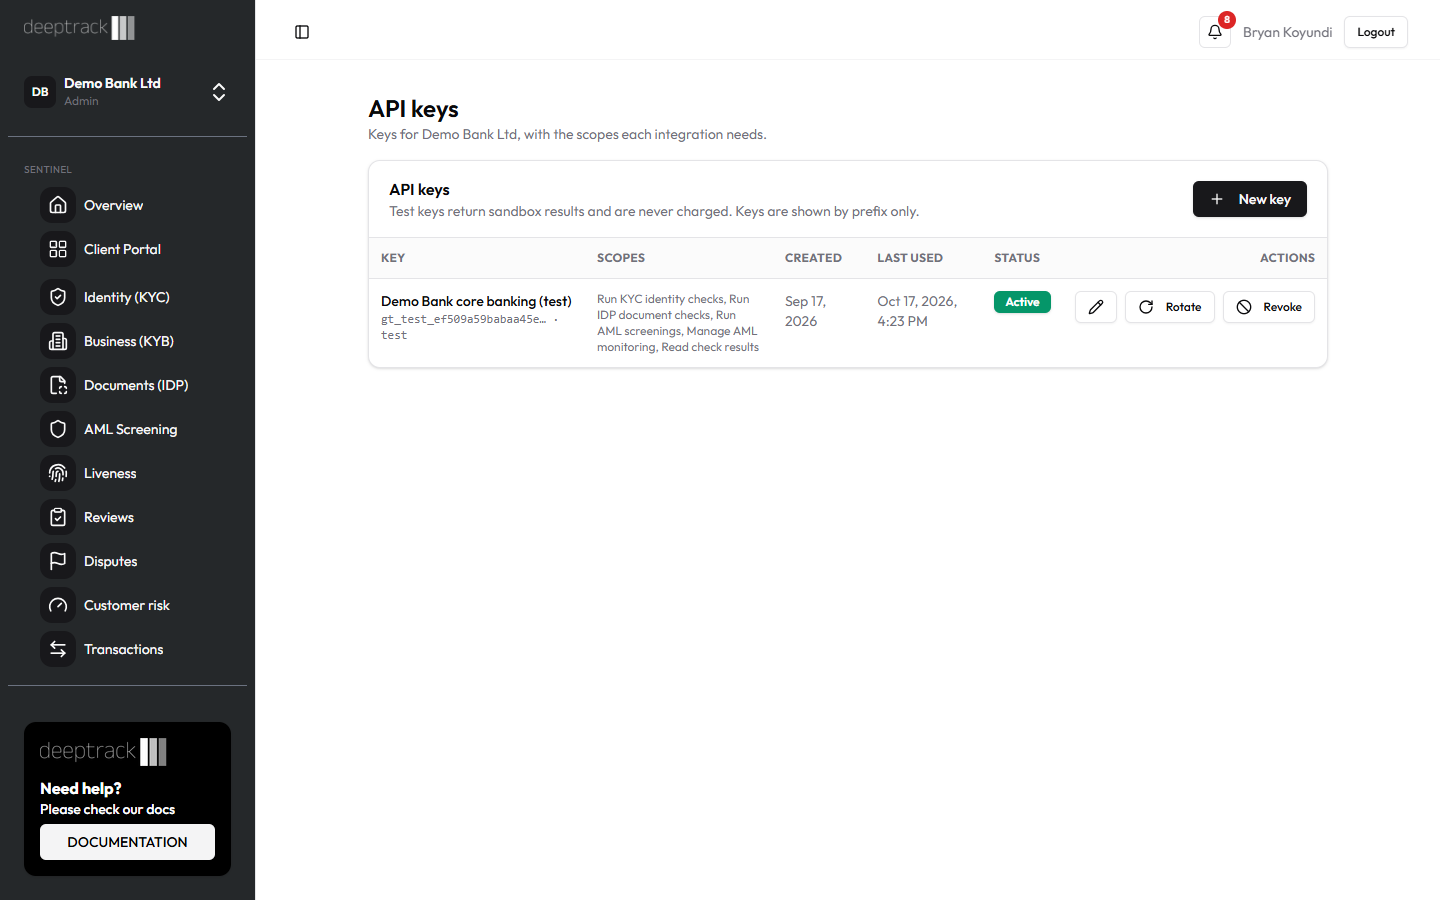
Task: Click the created date Sep 17, 2026
Action: click(805, 311)
